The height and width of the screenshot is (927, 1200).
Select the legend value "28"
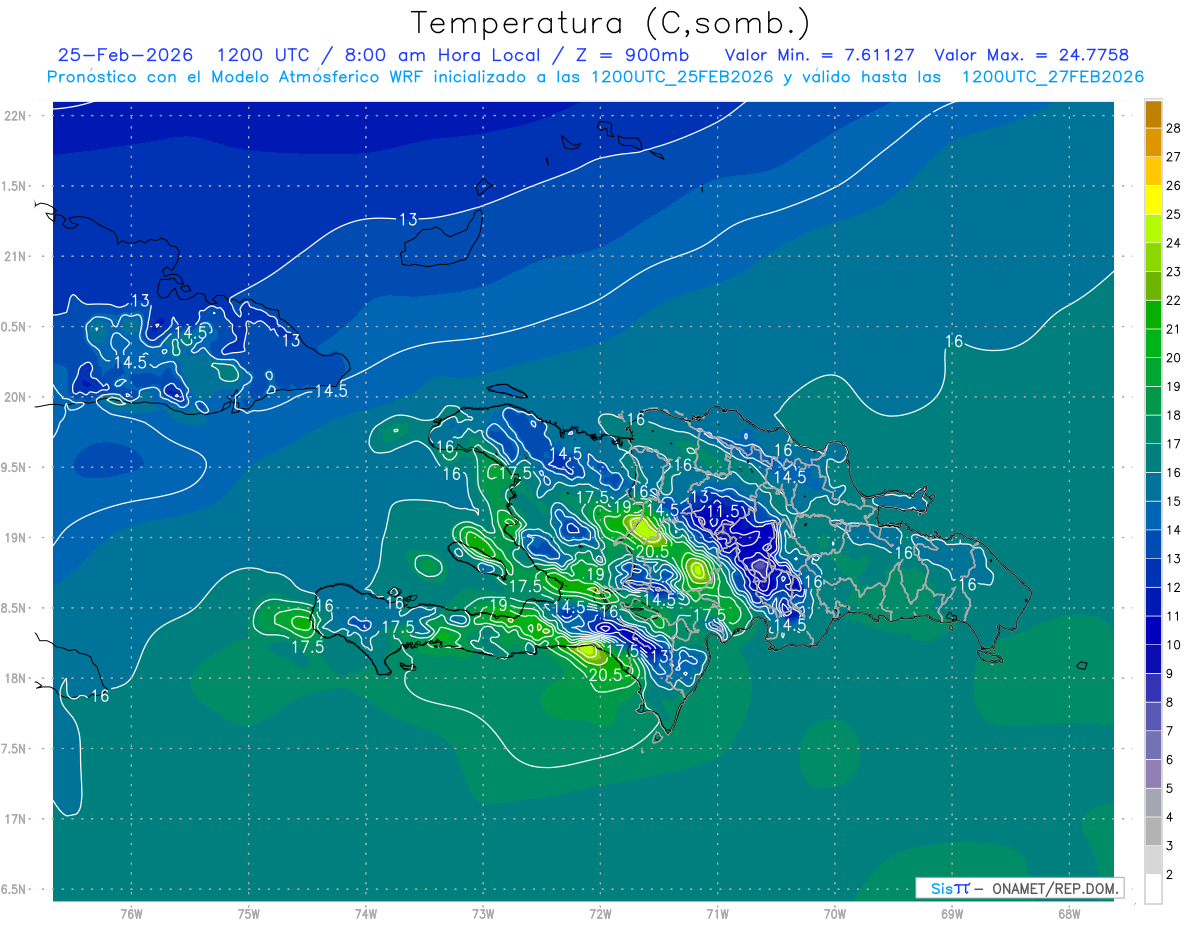tap(1175, 128)
